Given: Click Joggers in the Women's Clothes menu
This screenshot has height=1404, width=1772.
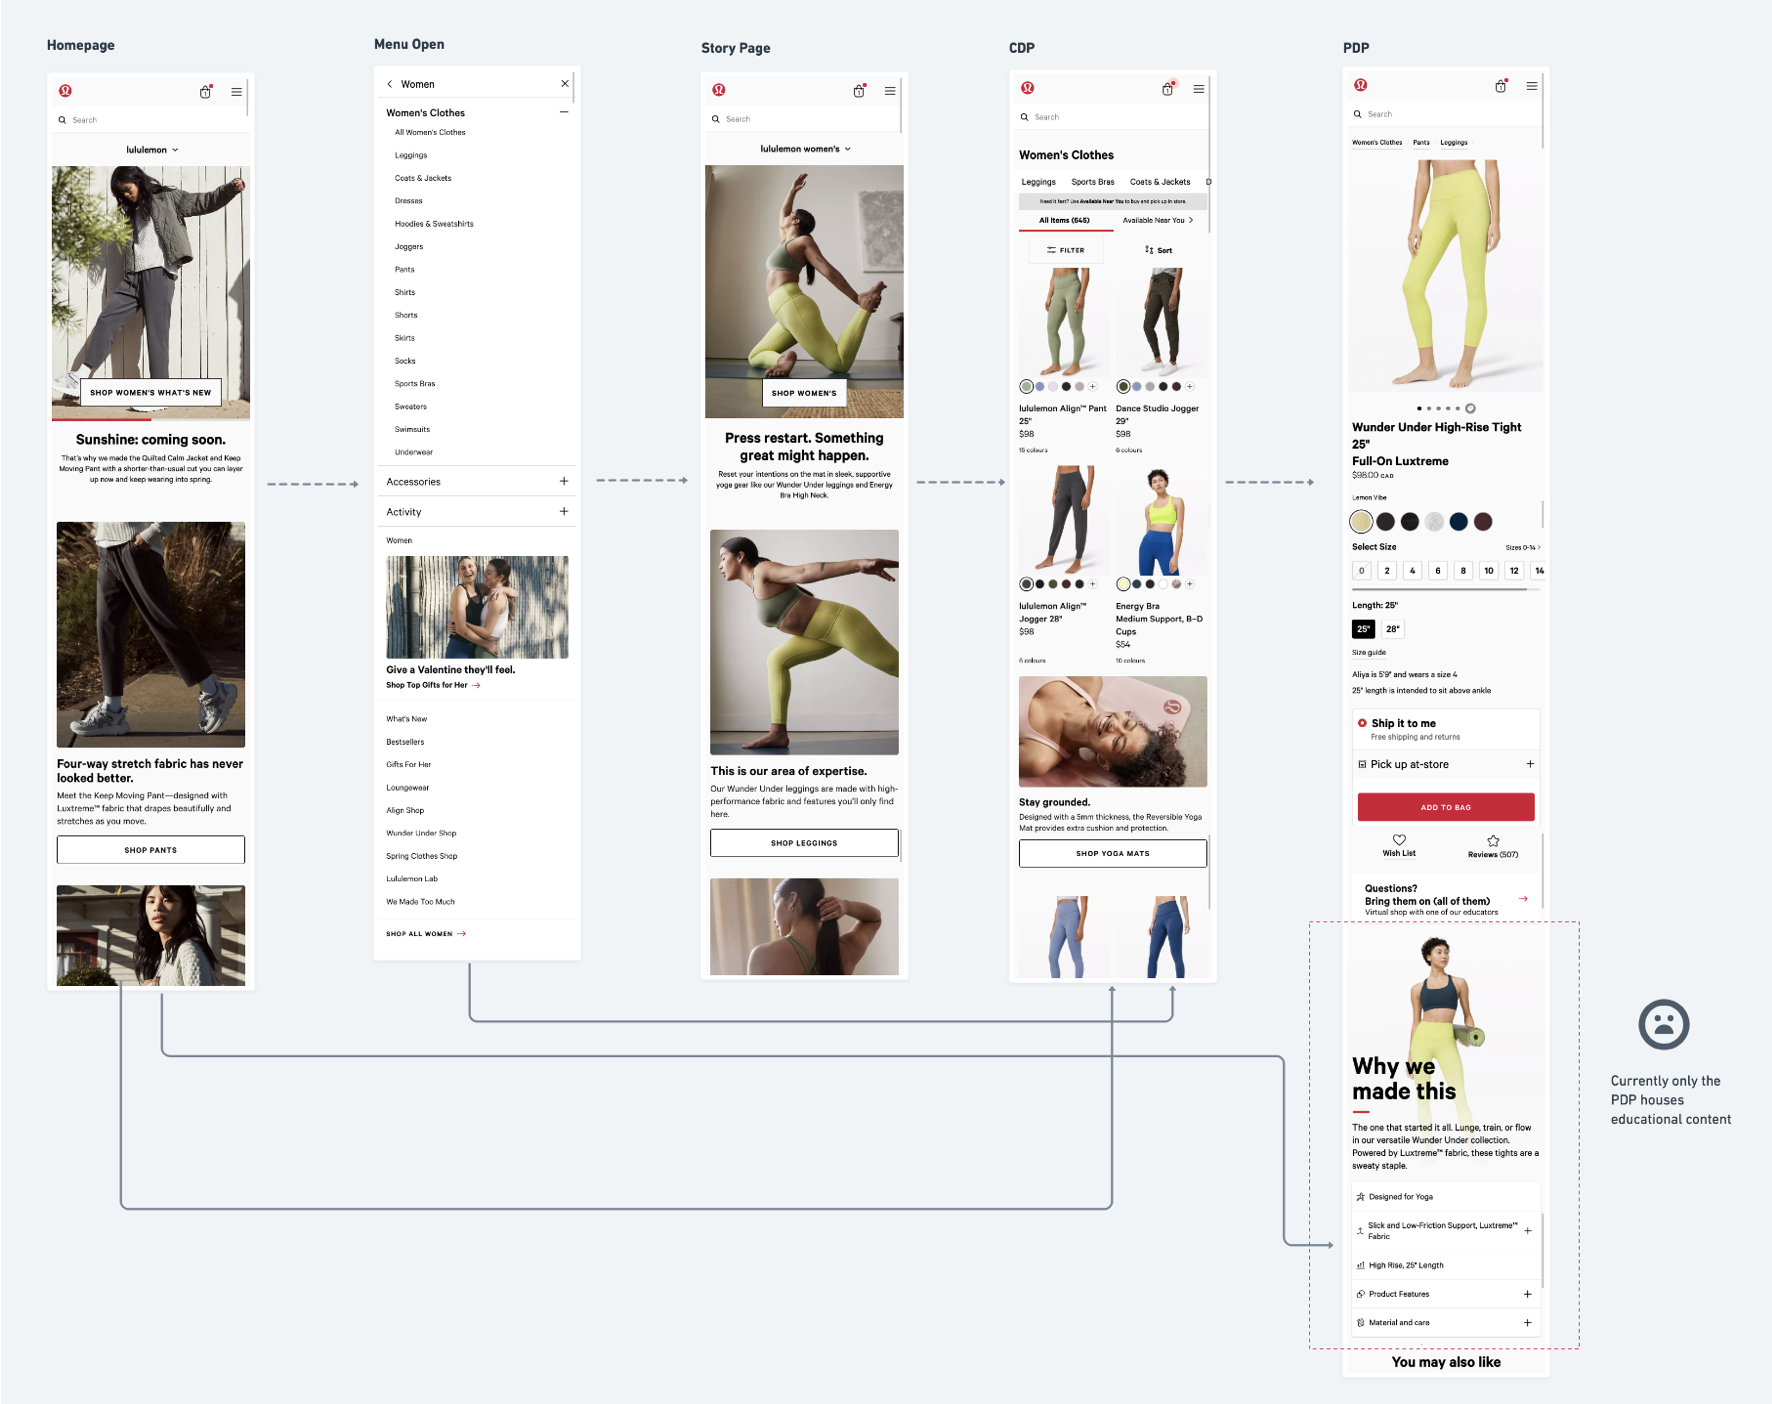Looking at the screenshot, I should pos(409,247).
